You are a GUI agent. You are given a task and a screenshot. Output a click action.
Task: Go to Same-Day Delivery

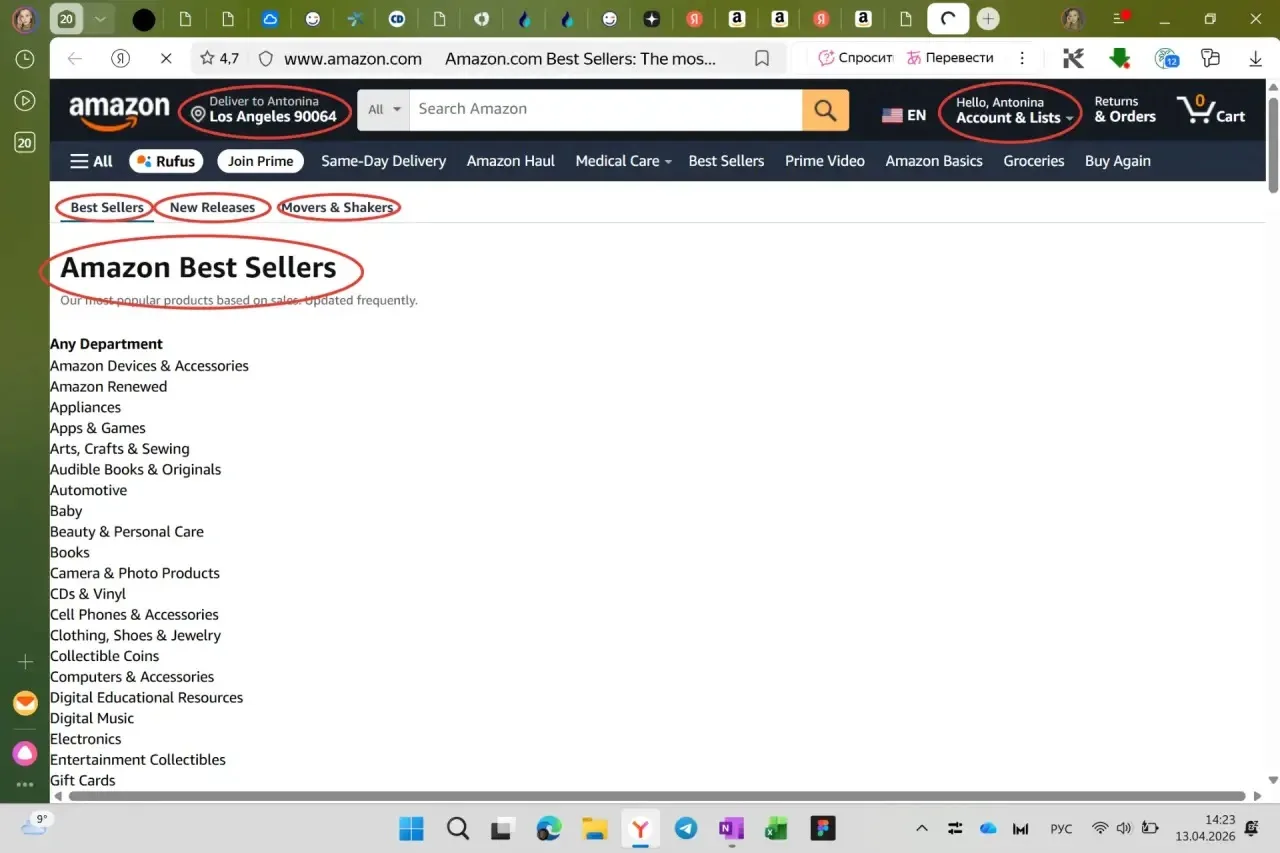point(384,161)
